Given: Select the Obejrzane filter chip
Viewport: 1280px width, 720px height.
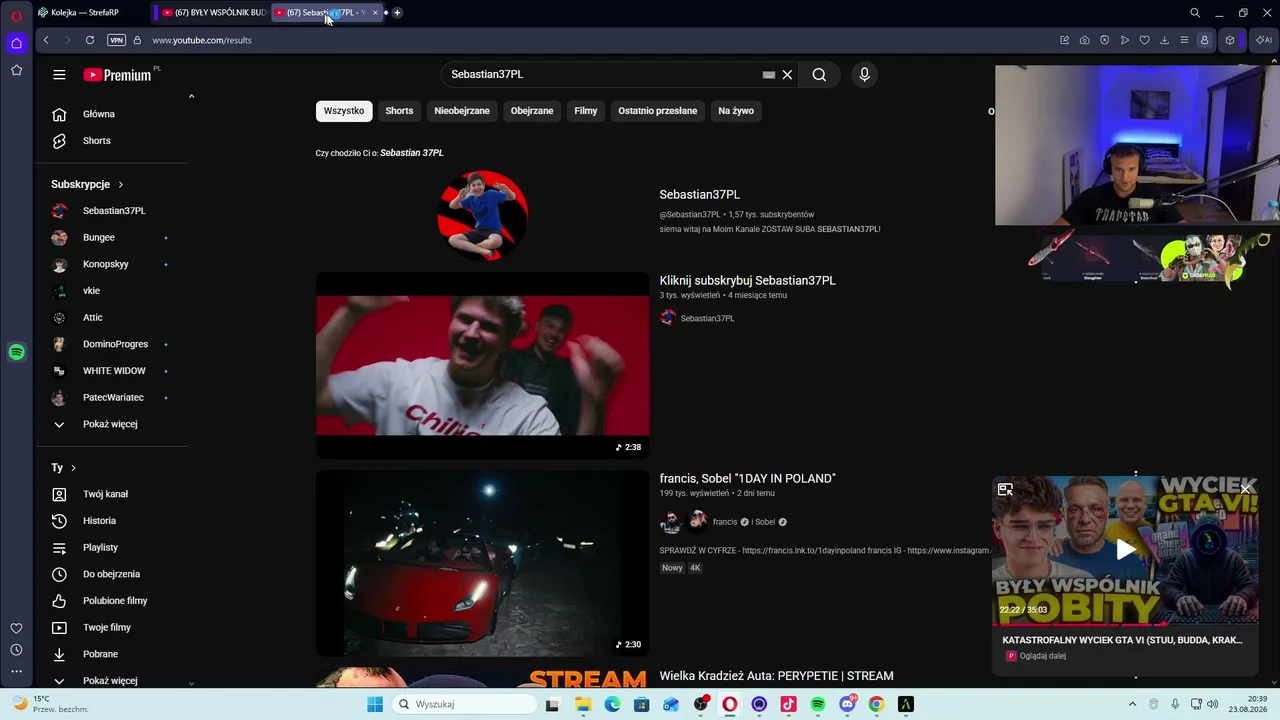Looking at the screenshot, I should (532, 111).
